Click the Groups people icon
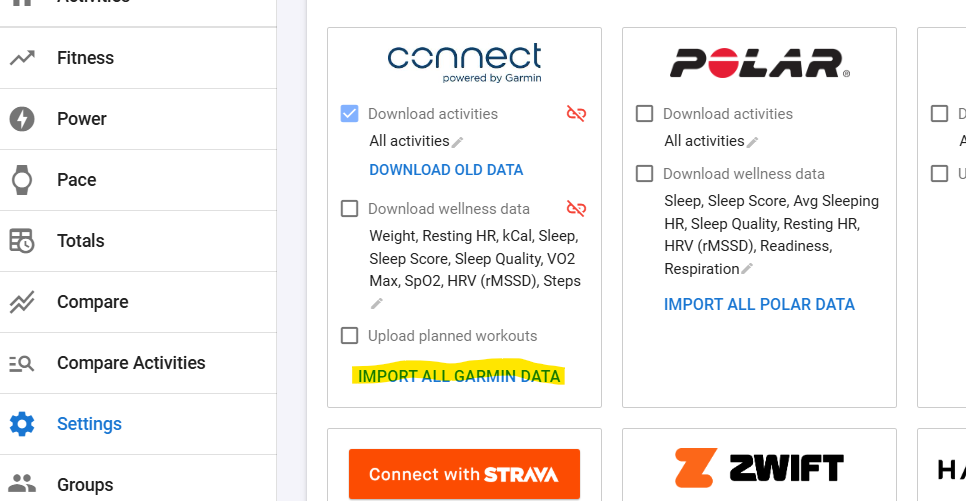 coord(22,484)
